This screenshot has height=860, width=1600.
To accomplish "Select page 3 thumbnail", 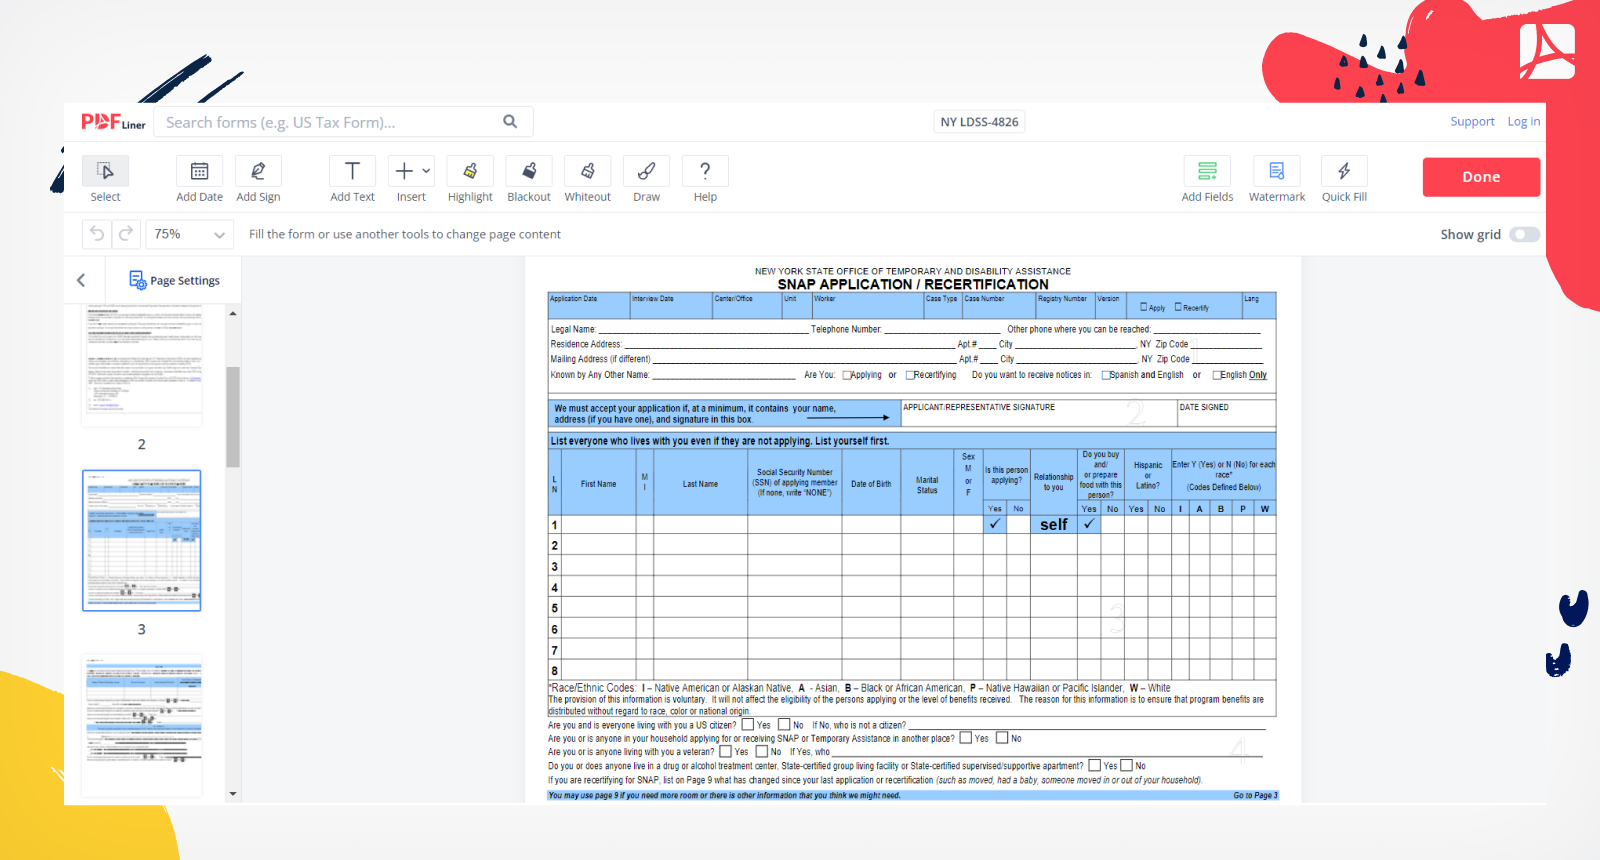I will click(141, 540).
